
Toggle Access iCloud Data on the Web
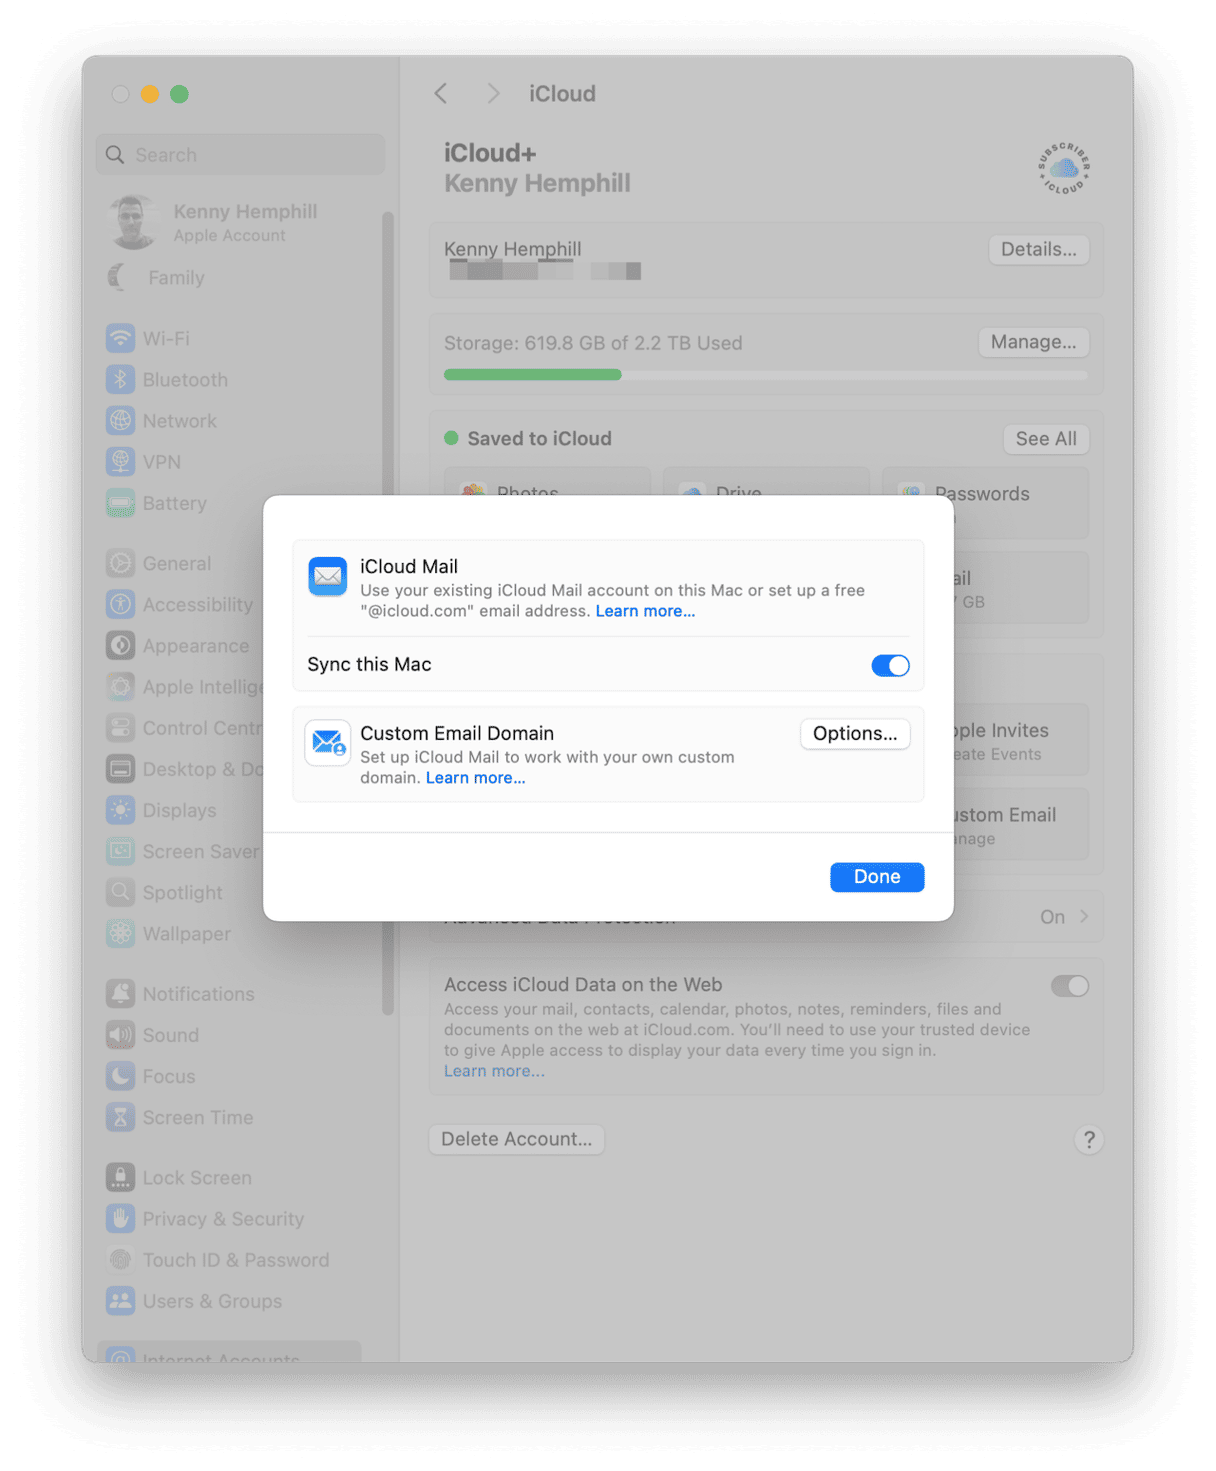point(1069,986)
